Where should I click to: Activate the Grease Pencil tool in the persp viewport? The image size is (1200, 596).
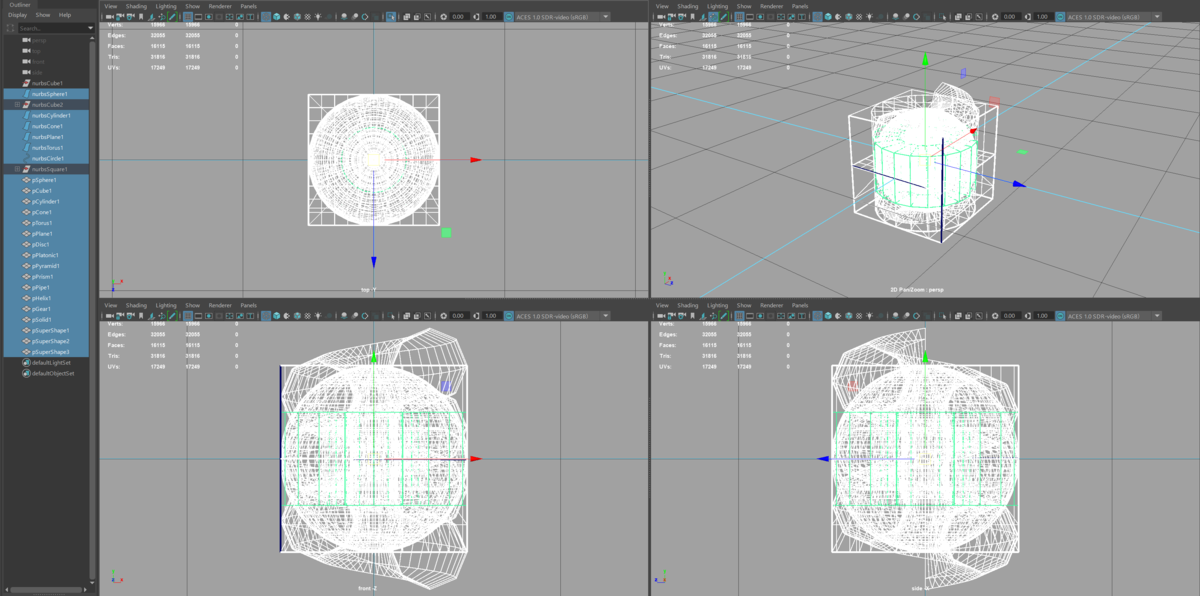click(x=722, y=15)
